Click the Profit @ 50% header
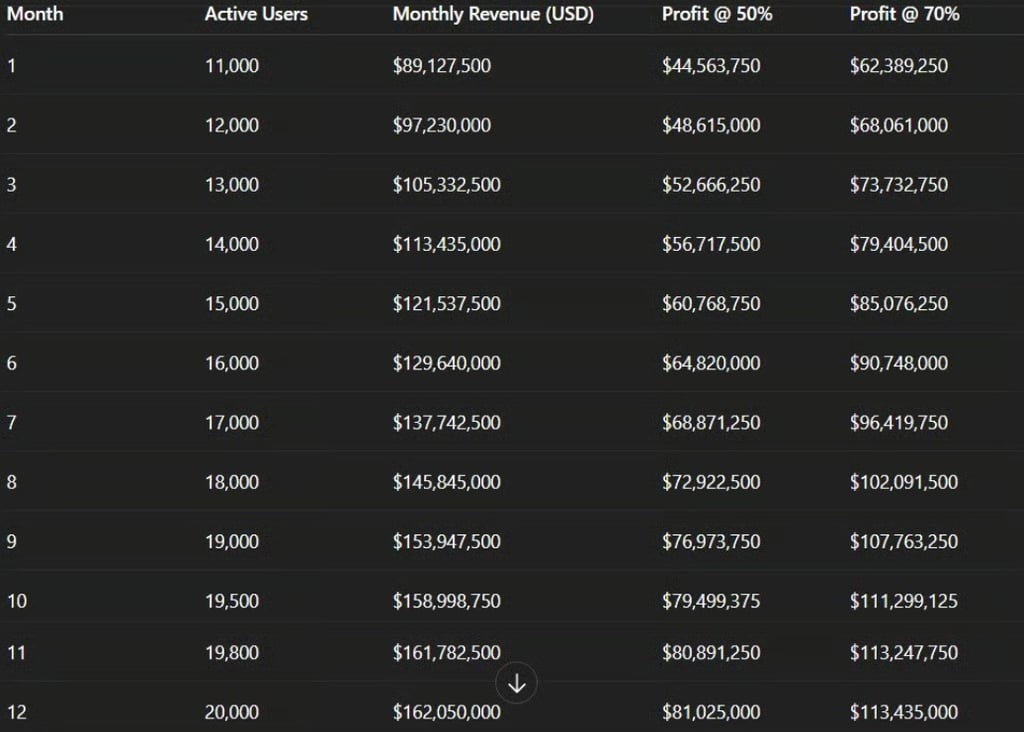This screenshot has width=1024, height=732. (716, 15)
